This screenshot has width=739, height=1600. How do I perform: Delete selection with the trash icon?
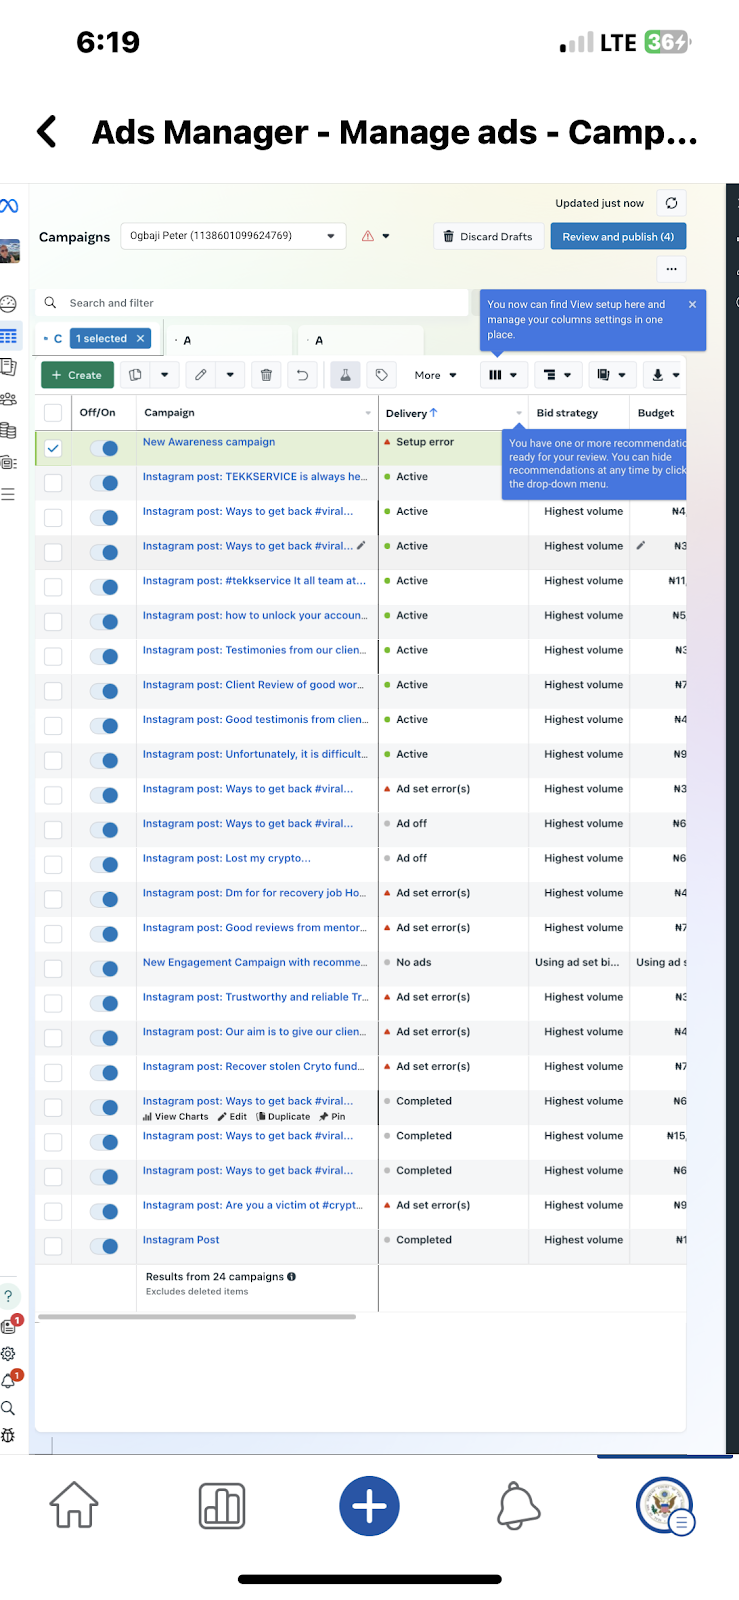(266, 375)
